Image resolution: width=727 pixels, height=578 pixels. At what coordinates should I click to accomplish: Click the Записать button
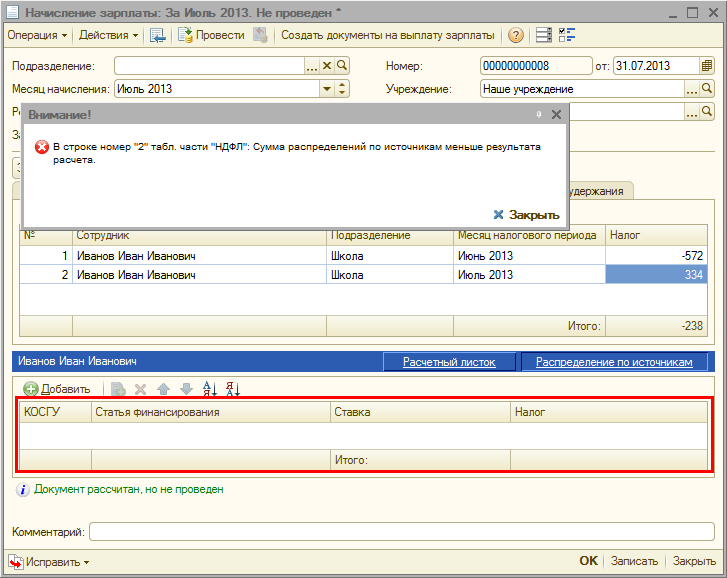pyautogui.click(x=634, y=562)
